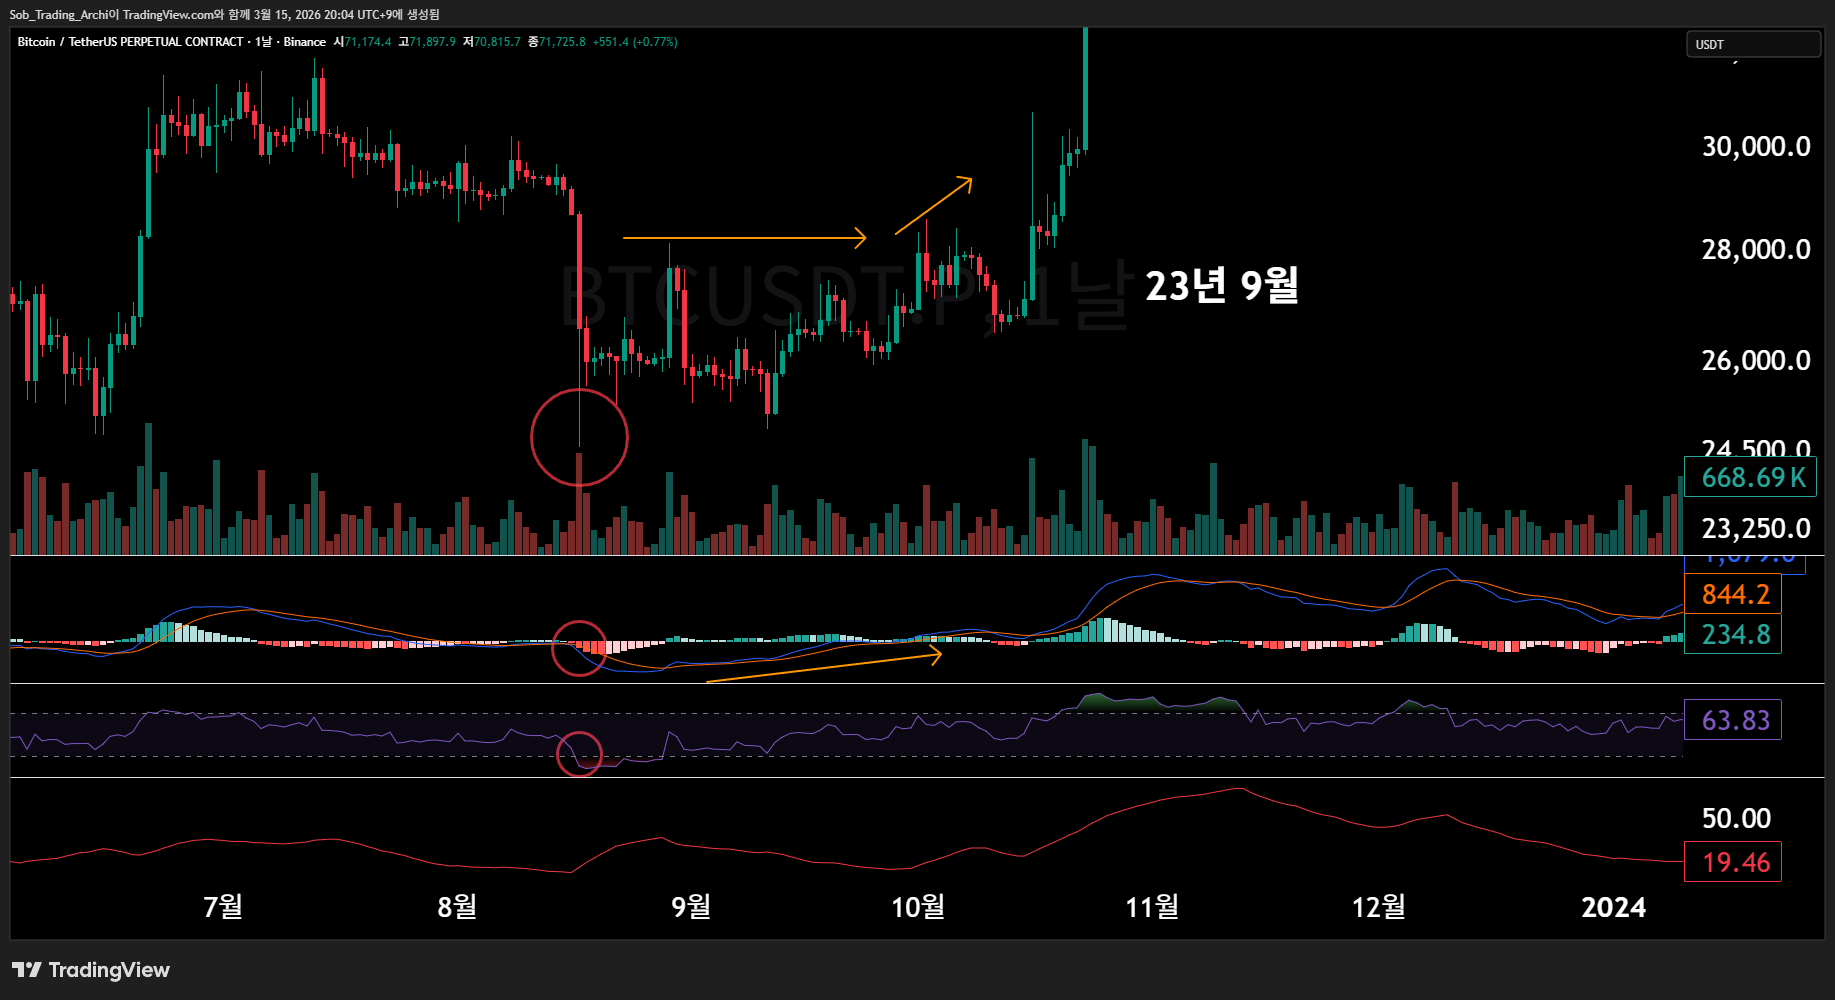Click the 26,000.0 price axis label
The image size is (1835, 1000).
(x=1756, y=361)
